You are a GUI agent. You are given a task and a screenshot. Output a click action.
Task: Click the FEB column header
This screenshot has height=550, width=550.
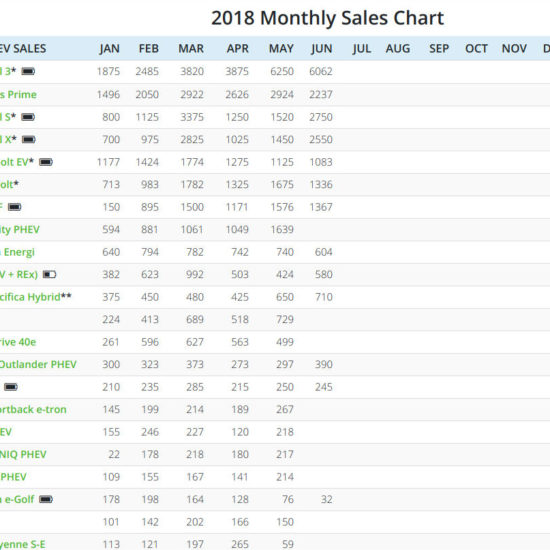149,48
